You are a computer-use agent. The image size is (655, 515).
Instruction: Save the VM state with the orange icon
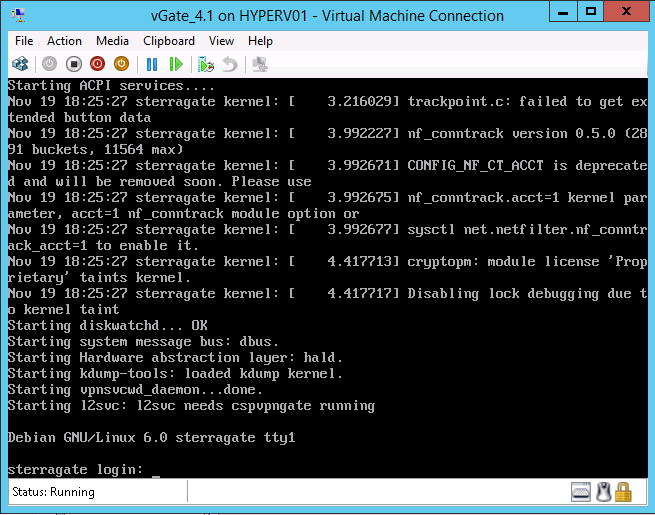(x=121, y=64)
